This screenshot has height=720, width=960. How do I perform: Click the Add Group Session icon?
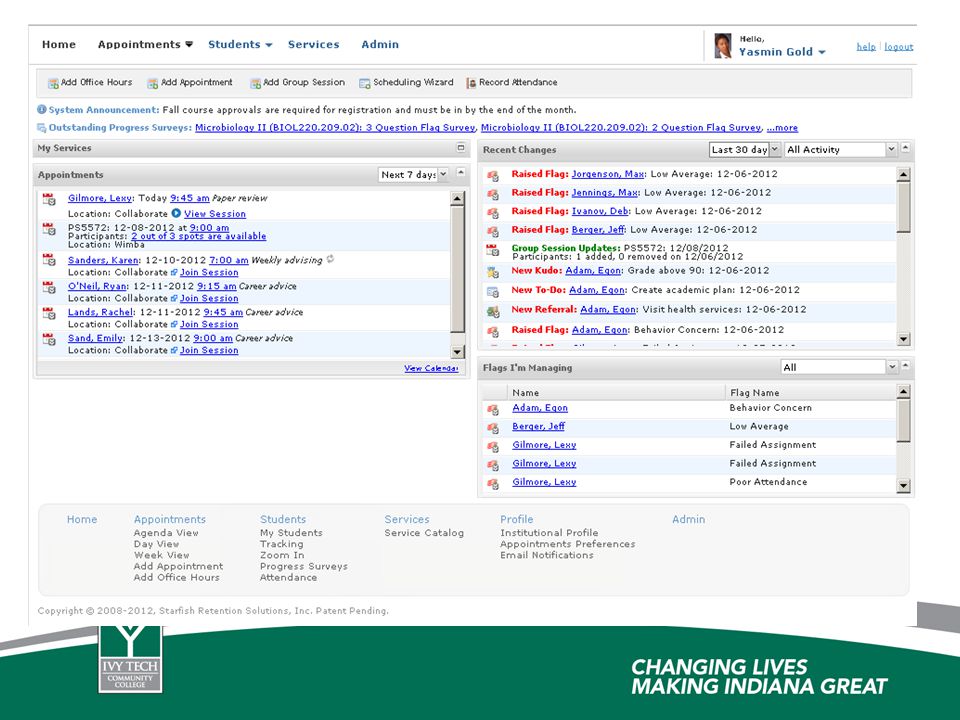click(255, 83)
